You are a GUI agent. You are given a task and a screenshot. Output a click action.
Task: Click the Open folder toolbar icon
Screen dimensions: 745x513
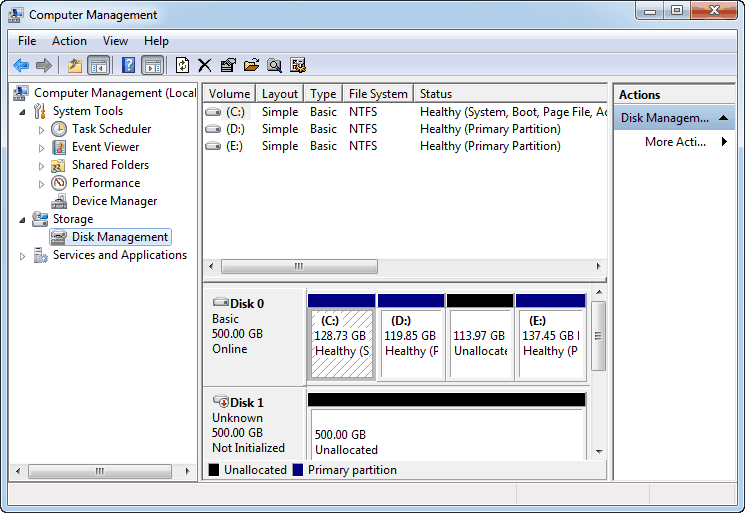coord(251,65)
